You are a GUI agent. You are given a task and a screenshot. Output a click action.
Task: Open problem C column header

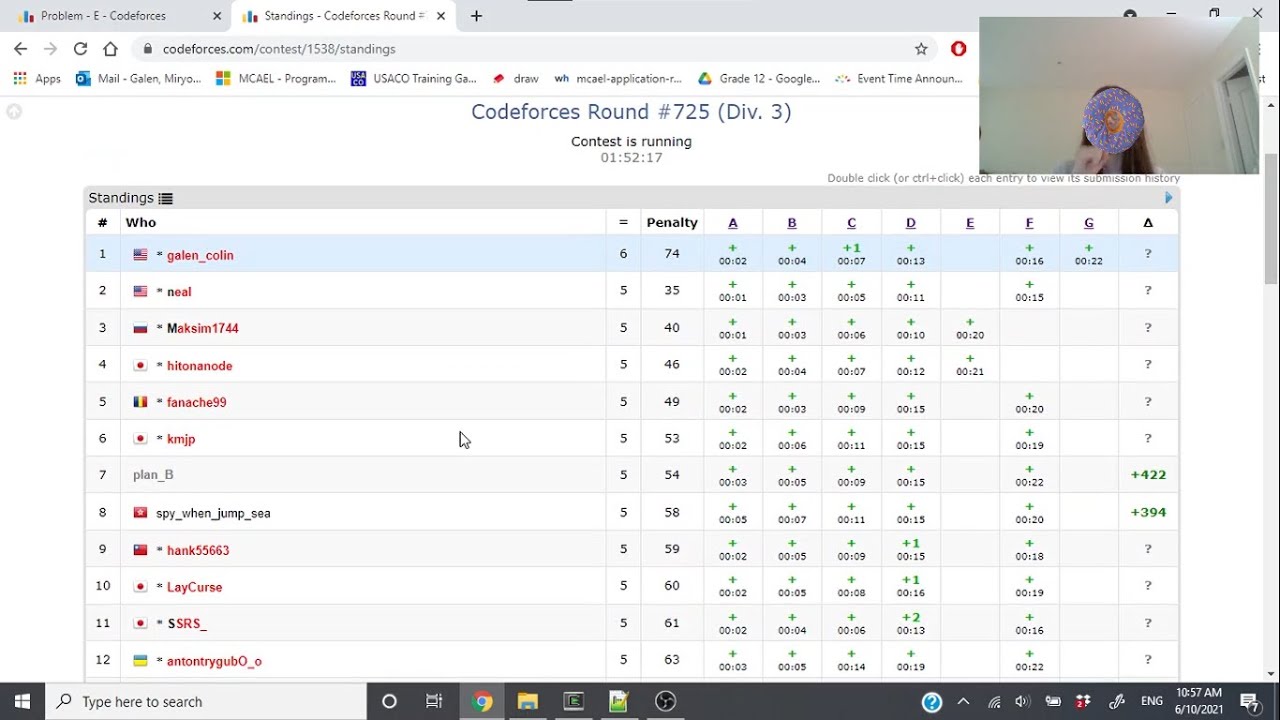coord(851,222)
